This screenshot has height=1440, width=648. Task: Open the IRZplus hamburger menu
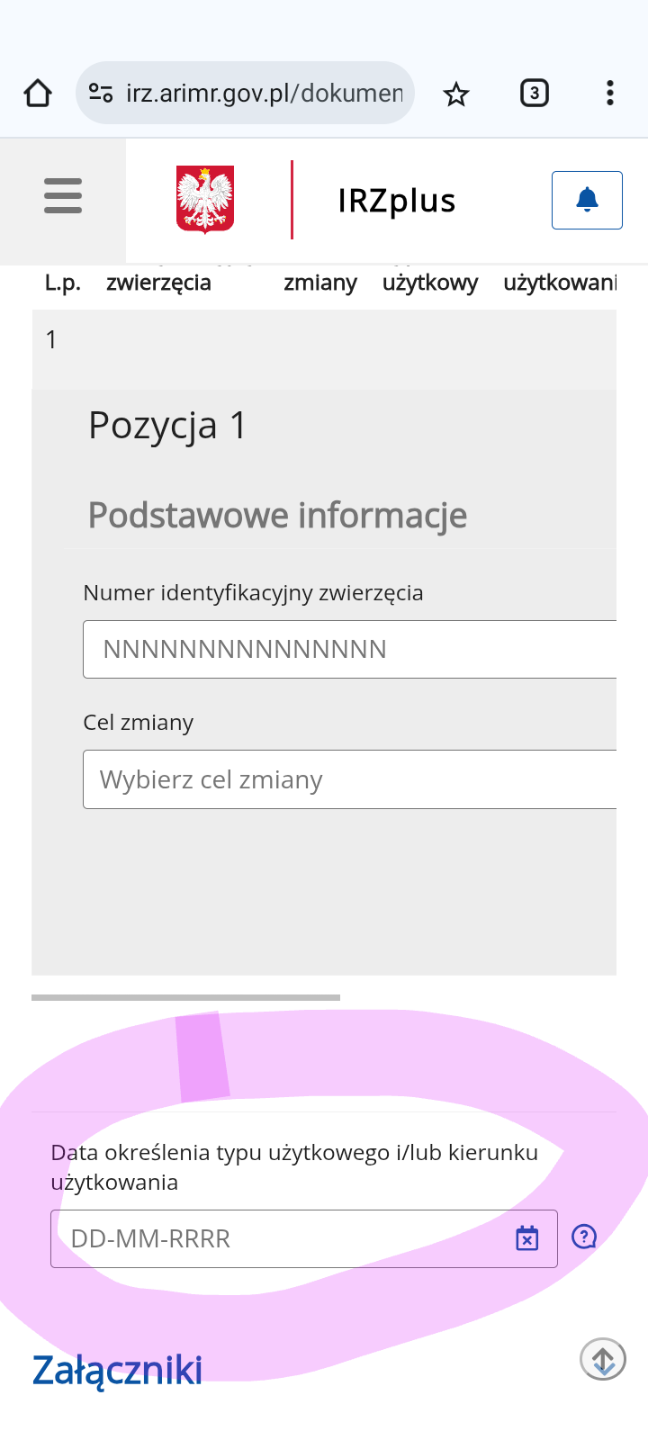click(63, 196)
